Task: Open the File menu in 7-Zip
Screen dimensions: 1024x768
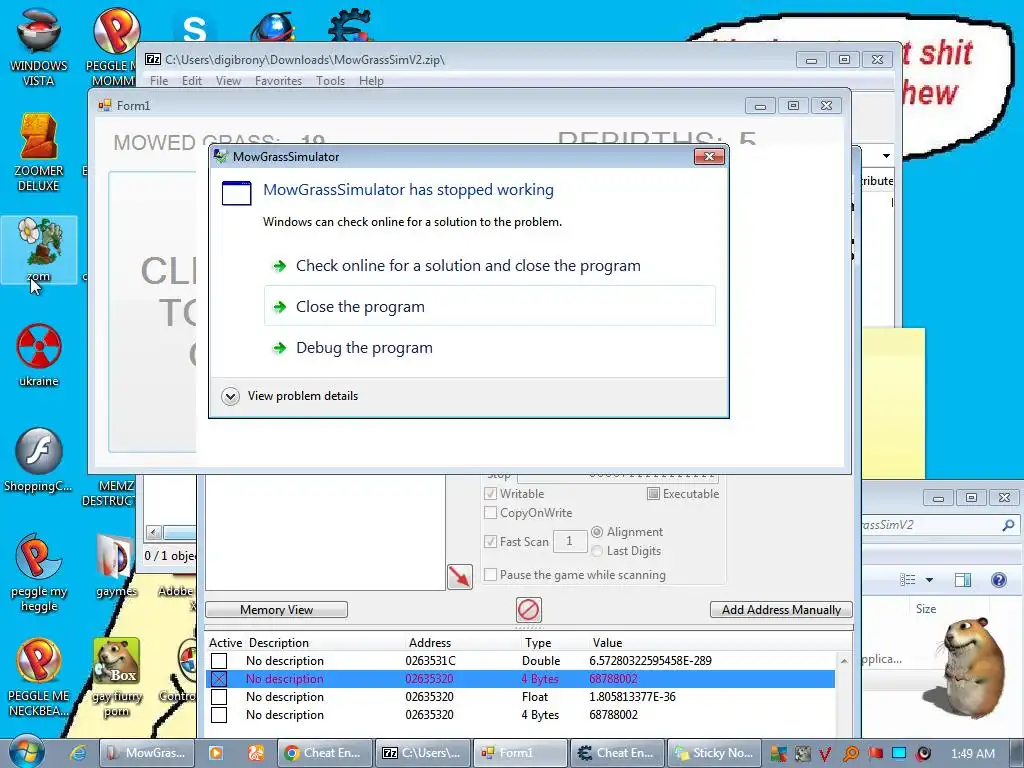Action: pos(159,81)
